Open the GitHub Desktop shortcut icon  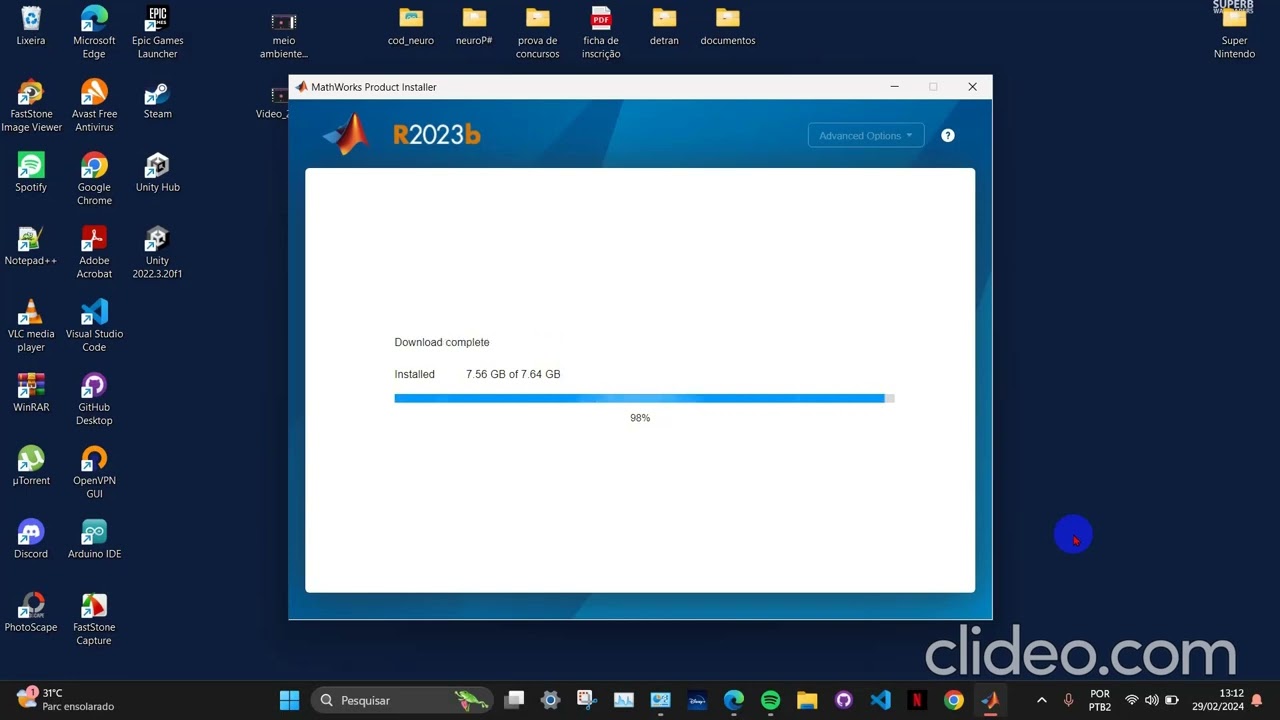[94, 399]
